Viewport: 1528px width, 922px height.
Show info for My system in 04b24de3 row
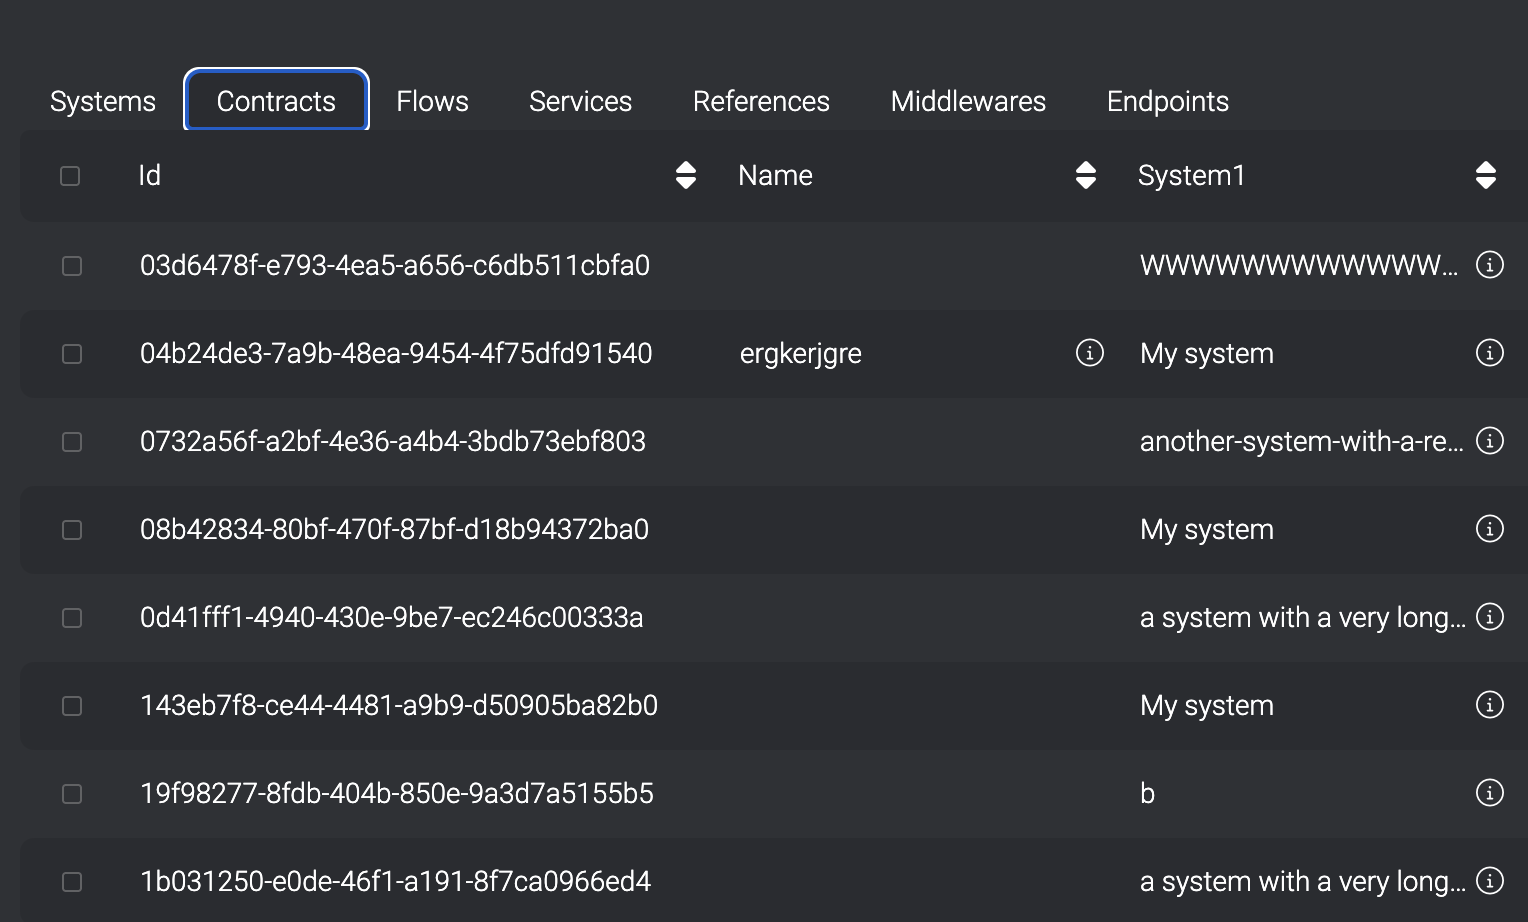1490,353
